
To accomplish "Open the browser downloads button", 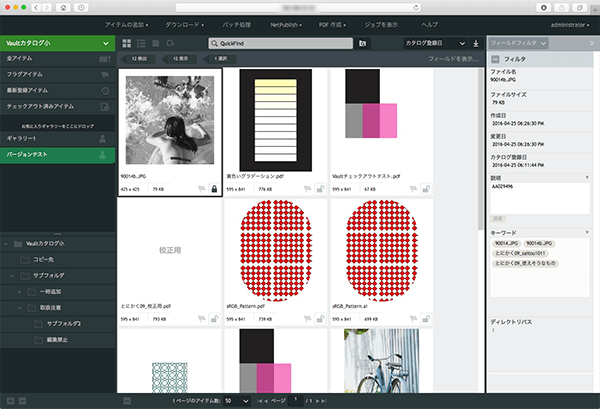I will [544, 8].
